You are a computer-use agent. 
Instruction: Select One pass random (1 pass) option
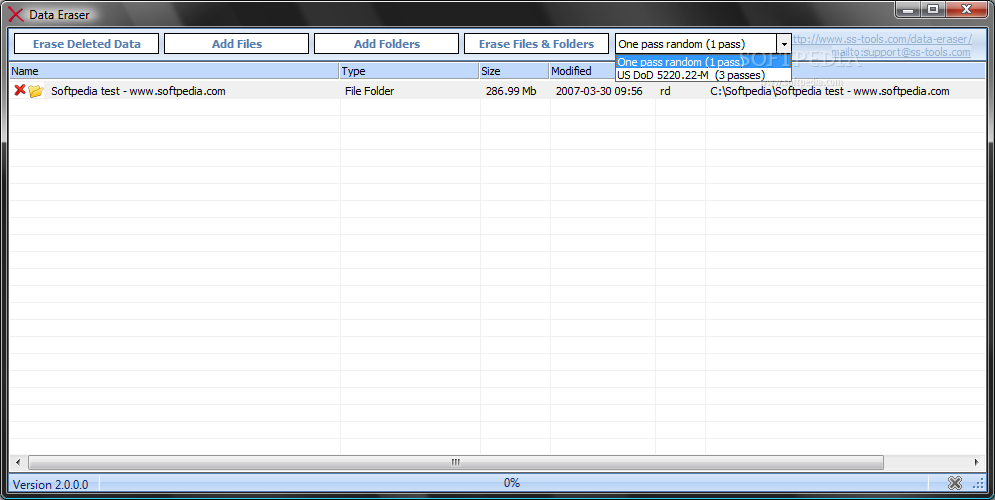click(703, 62)
